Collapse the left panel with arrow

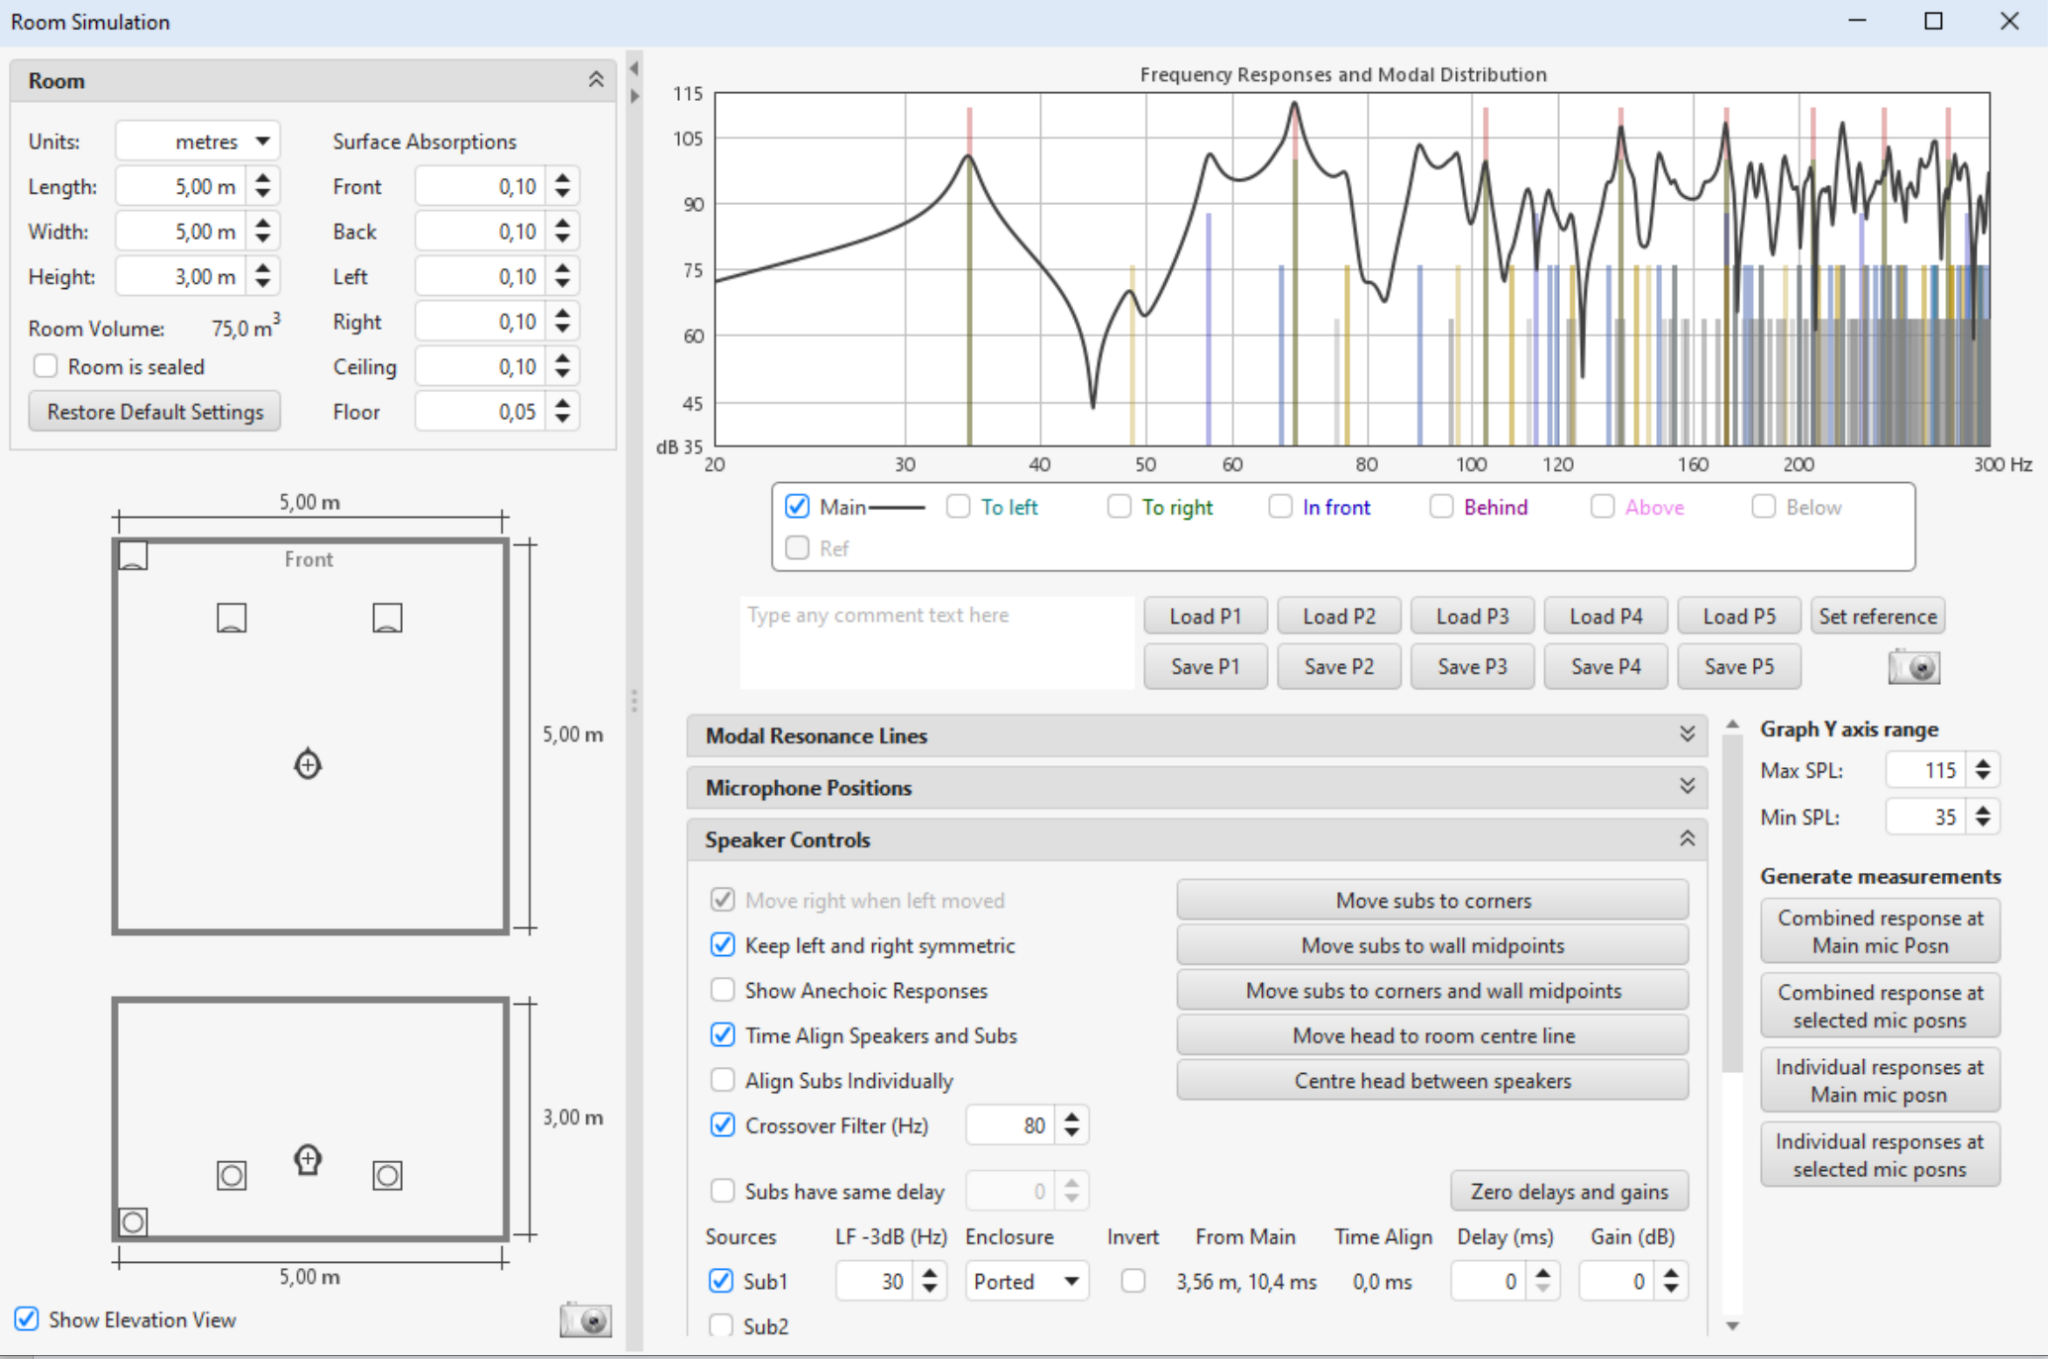(634, 69)
